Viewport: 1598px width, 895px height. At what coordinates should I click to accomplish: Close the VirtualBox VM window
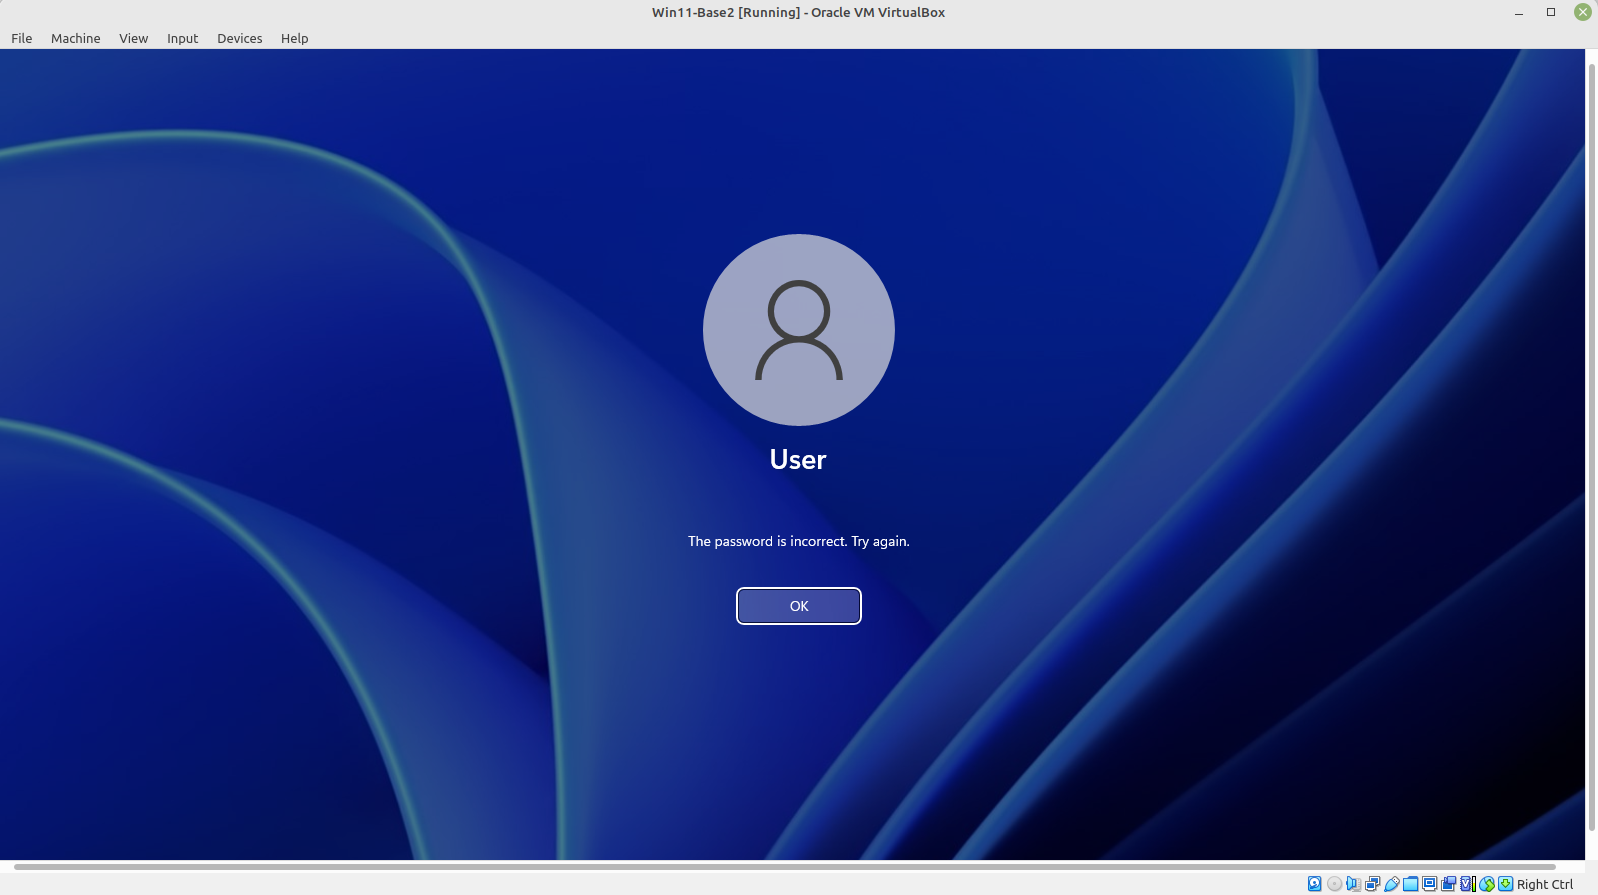coord(1583,12)
